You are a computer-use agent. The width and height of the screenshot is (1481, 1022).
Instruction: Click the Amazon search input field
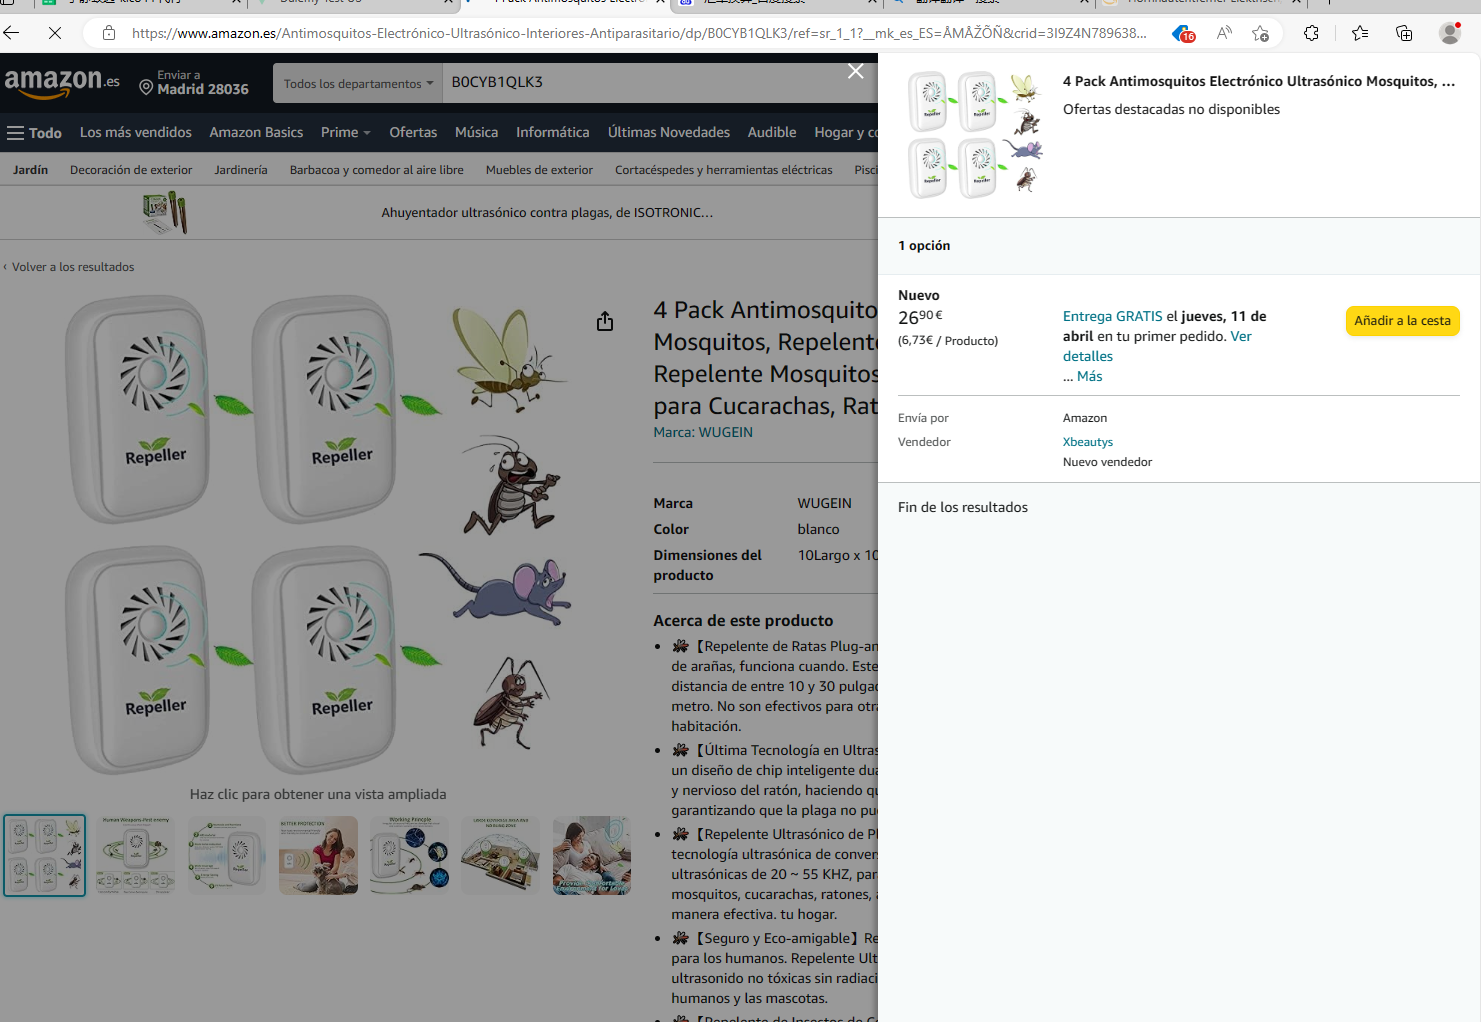(x=640, y=82)
